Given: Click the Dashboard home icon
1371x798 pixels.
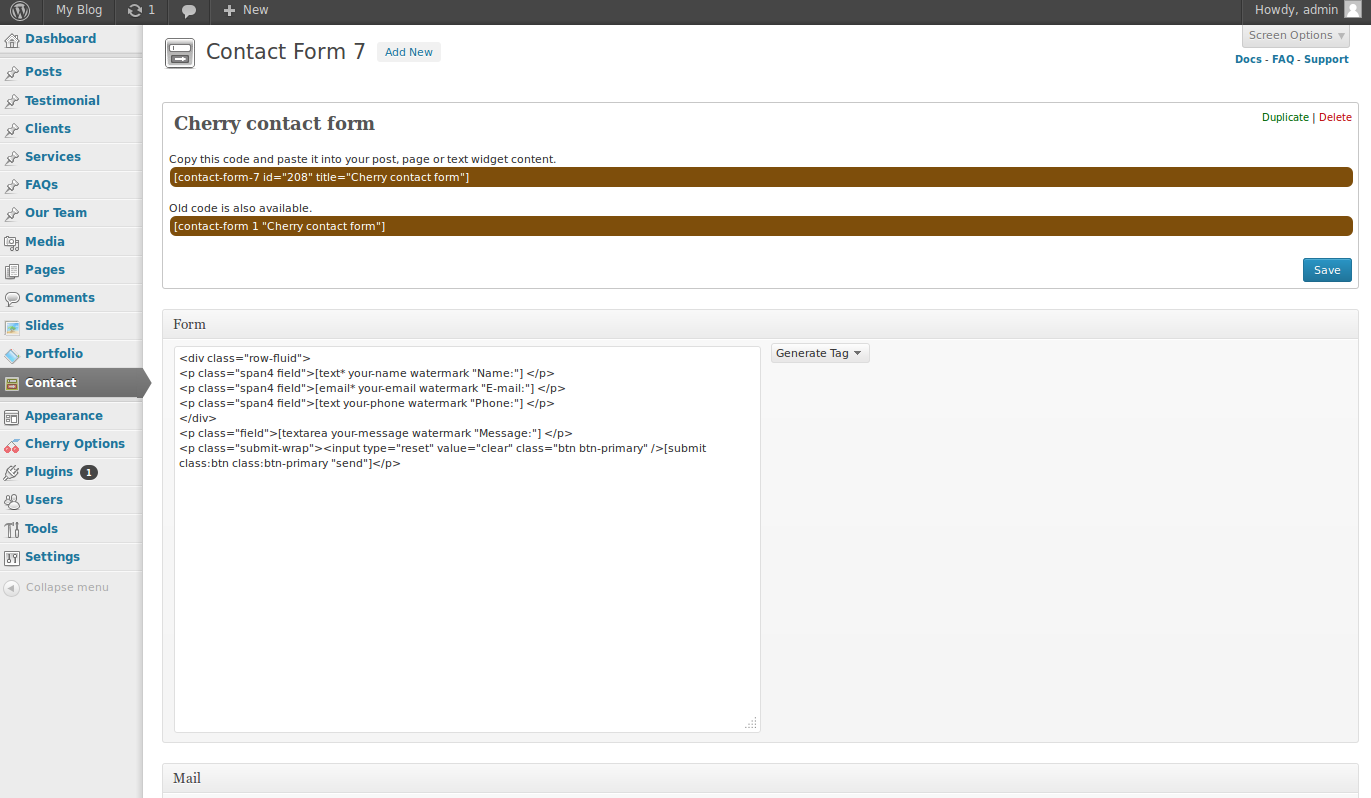Looking at the screenshot, I should [x=12, y=40].
